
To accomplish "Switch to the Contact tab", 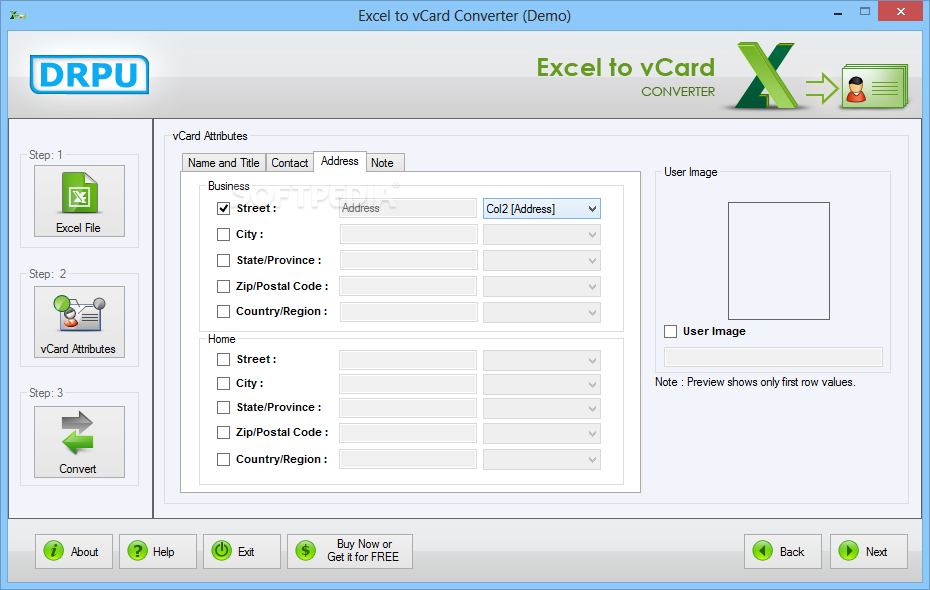I will point(289,162).
